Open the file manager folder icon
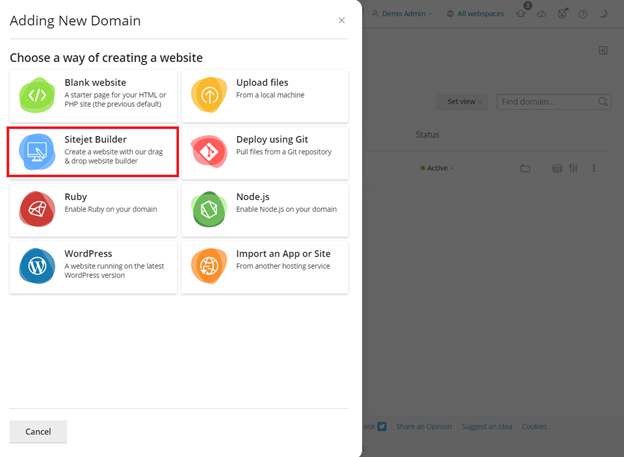Screen dimensions: 624x457 [x=525, y=168]
